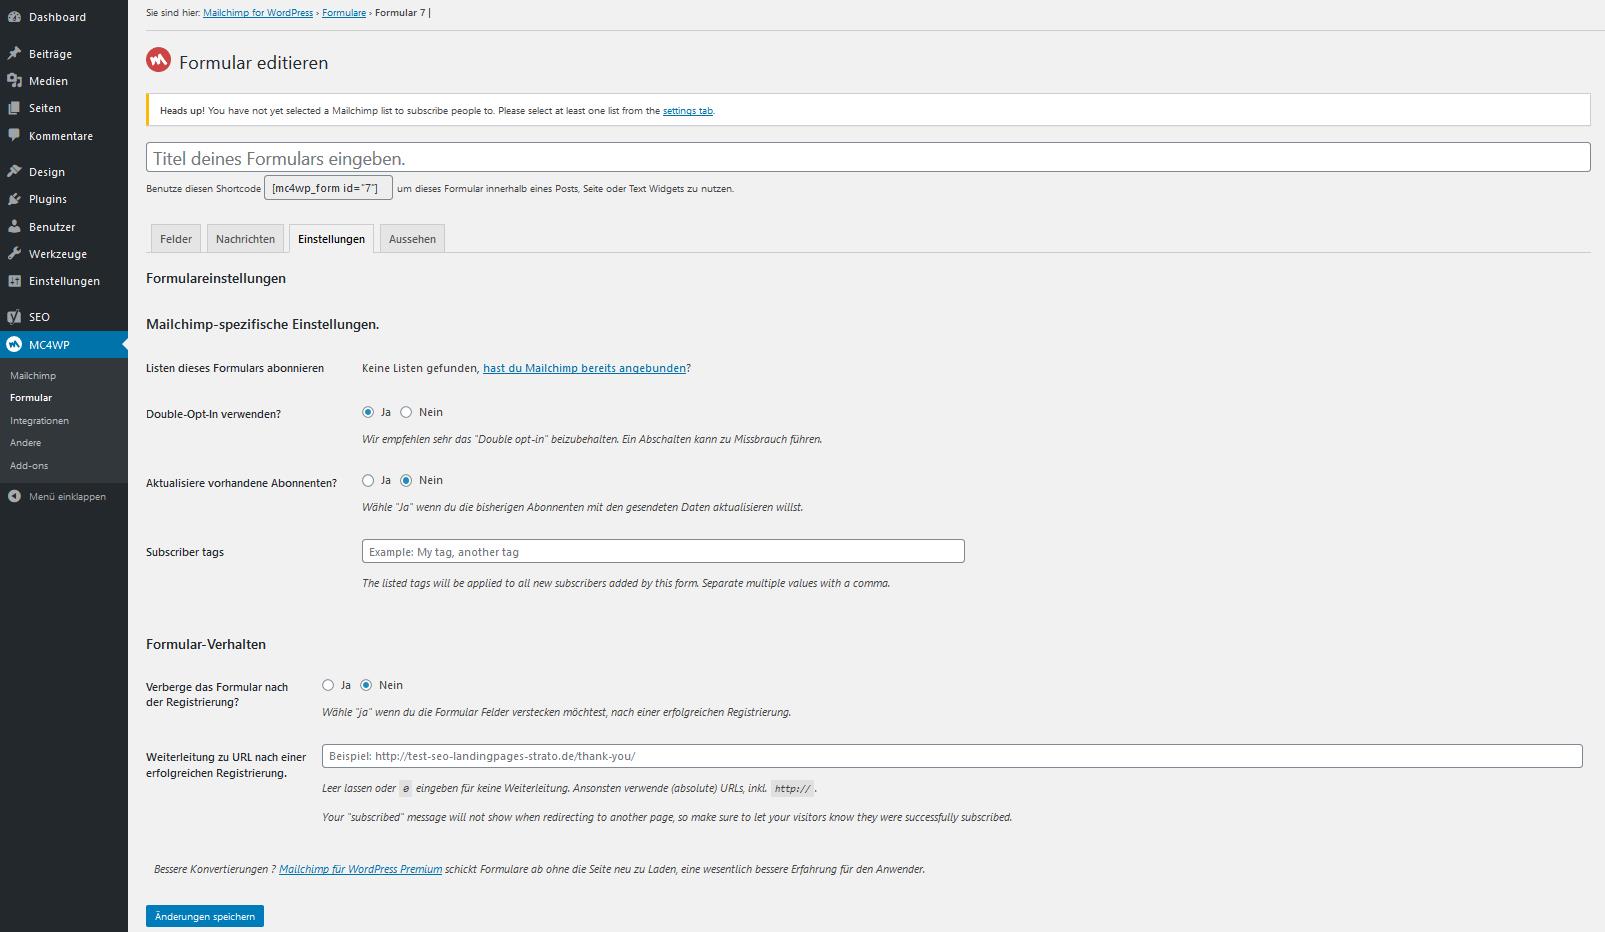Open the Formular submenu entry
This screenshot has width=1605, height=932.
[31, 398]
